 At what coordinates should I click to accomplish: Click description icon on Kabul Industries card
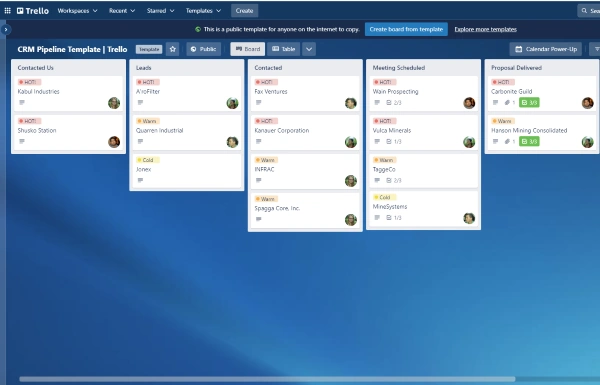pos(22,103)
